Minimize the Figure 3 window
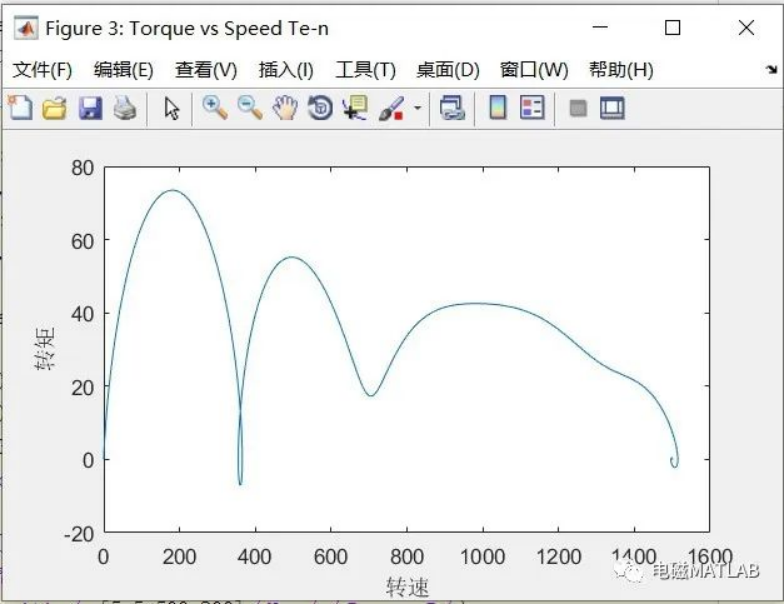 (x=600, y=28)
